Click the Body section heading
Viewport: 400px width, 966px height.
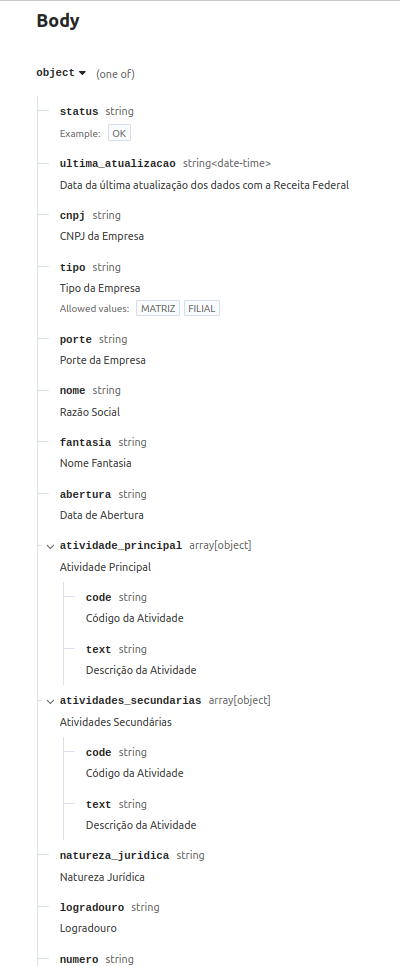point(58,21)
